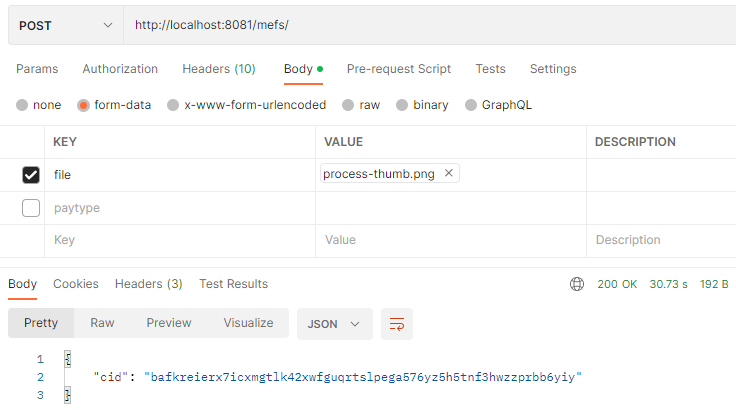Select the raw body type option
Screen dimensions: 736x410
(348, 105)
